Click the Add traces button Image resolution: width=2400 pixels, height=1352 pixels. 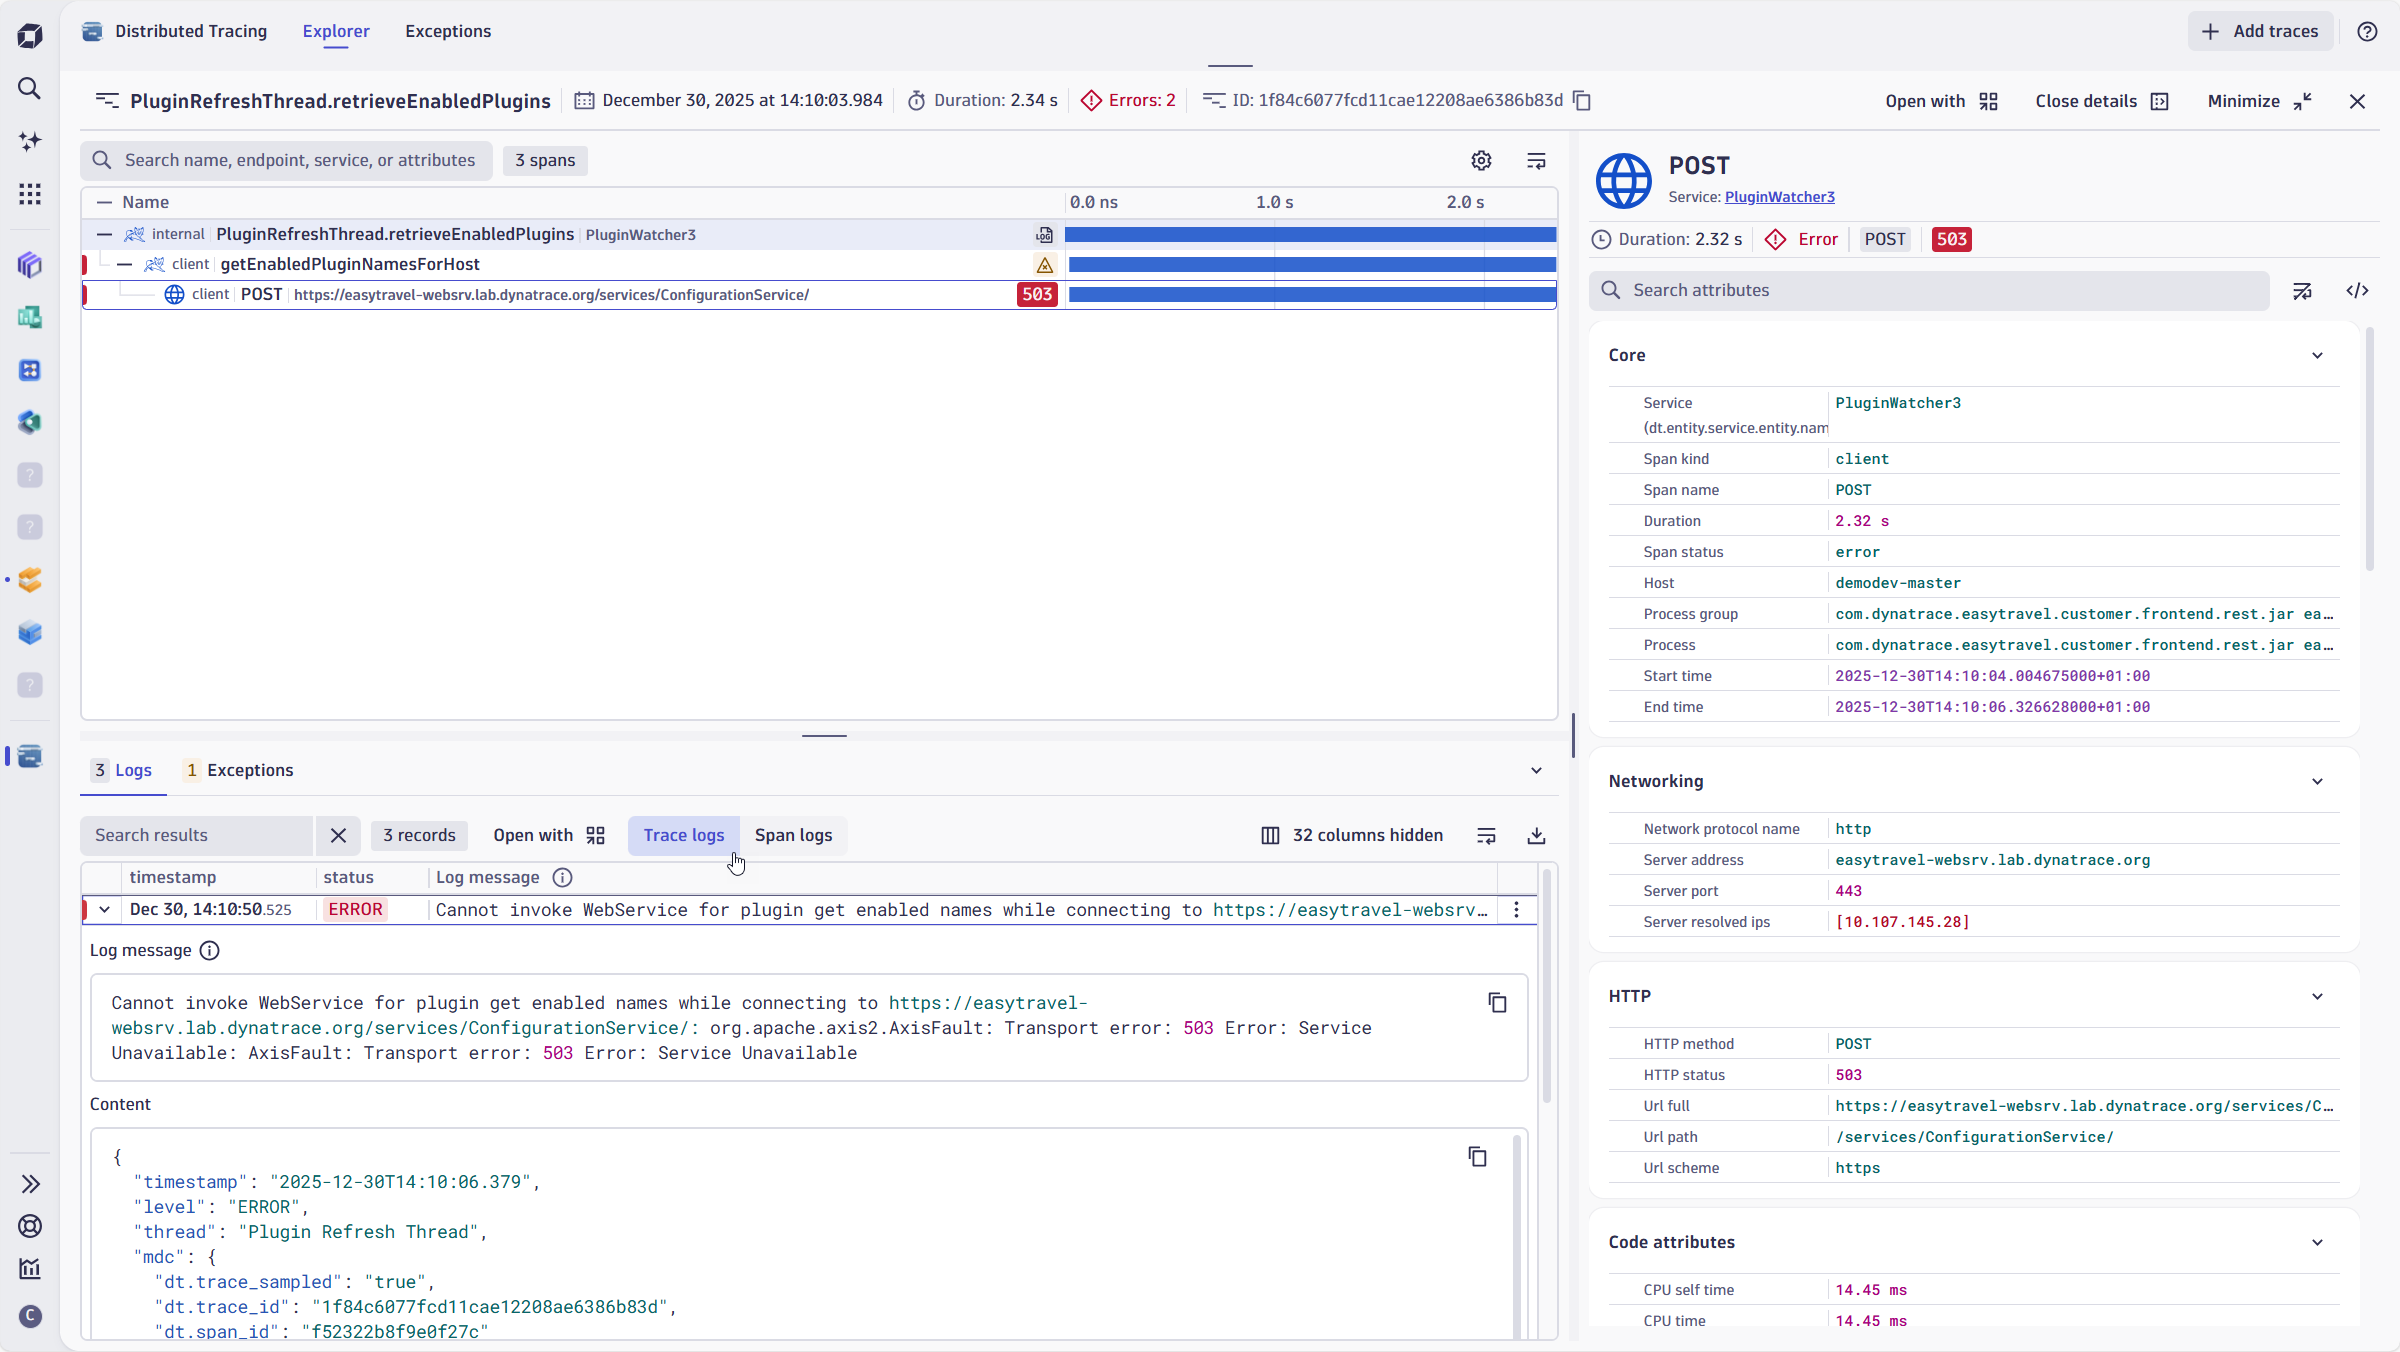coord(2260,32)
